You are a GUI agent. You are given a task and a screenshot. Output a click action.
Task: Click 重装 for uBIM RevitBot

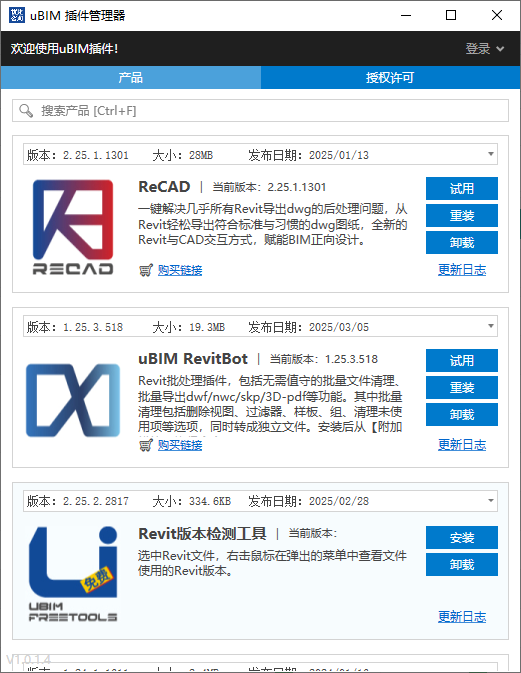click(462, 388)
